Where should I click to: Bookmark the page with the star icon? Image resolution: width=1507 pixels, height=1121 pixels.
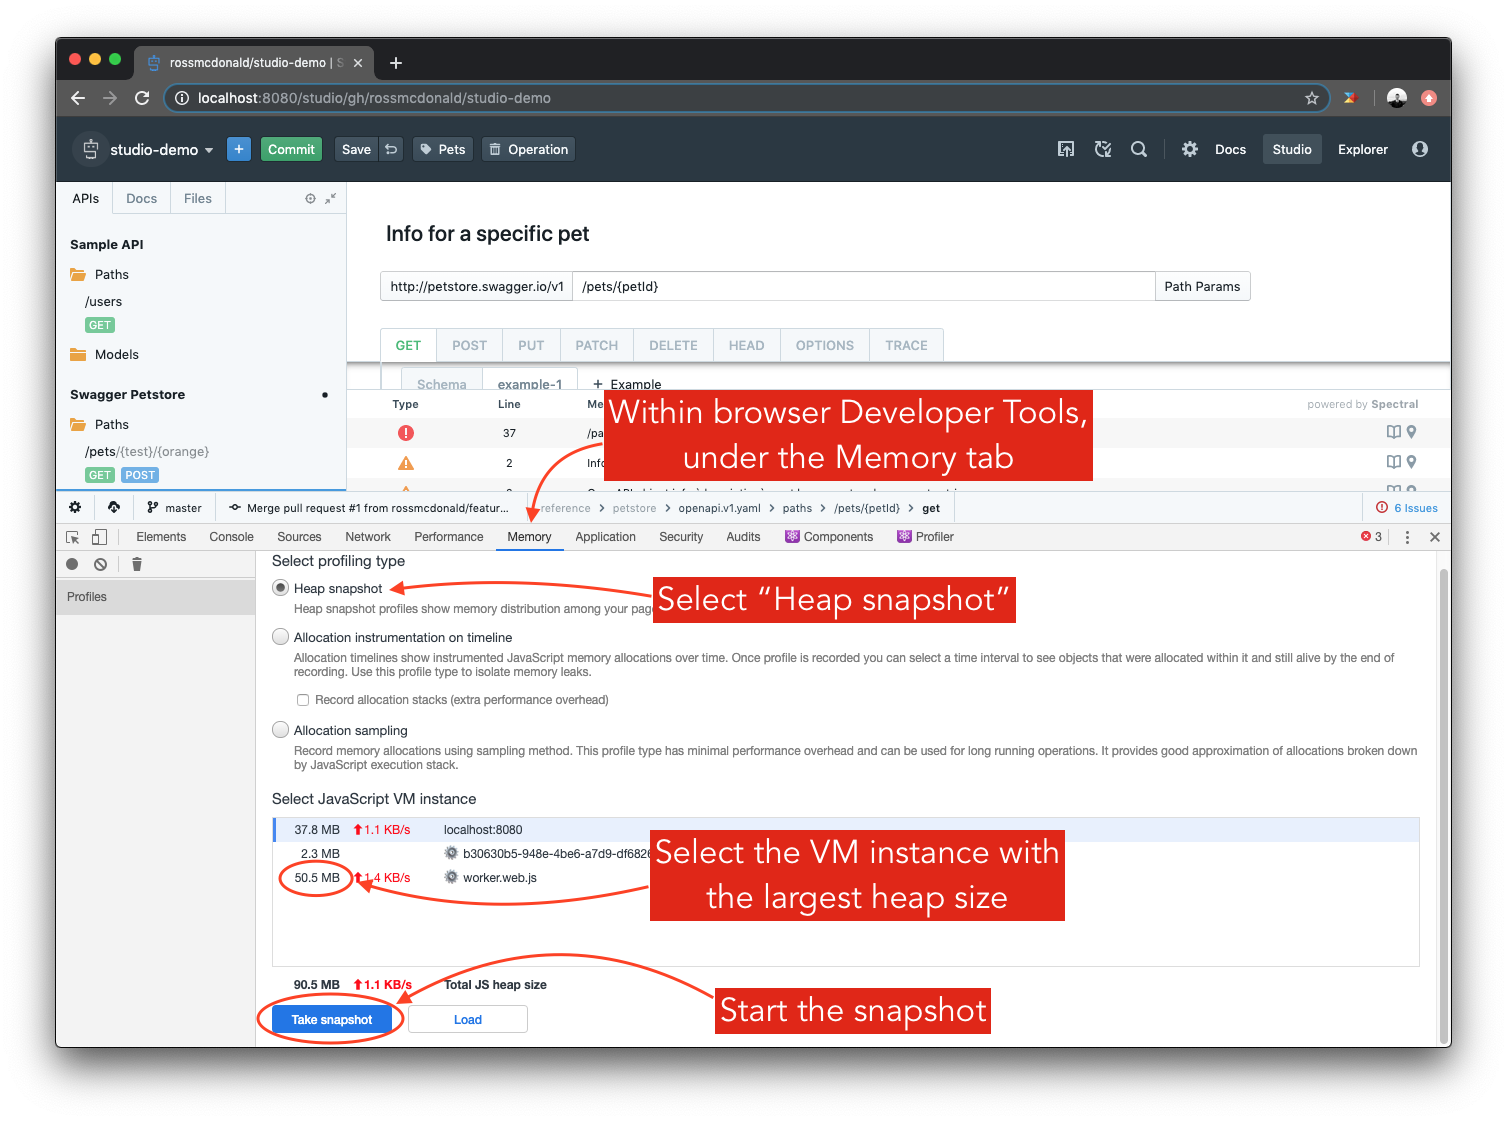point(1312,98)
